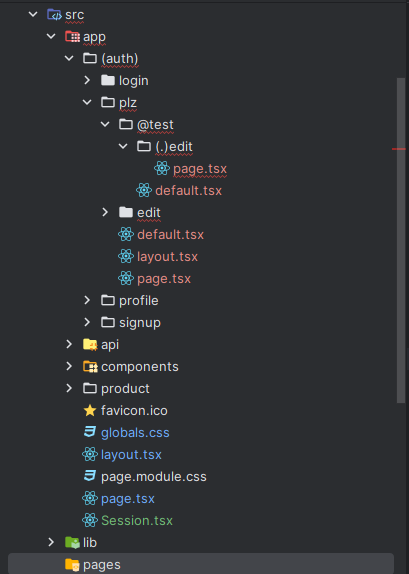
Task: Click React icon of red layout.tsx
Action: tap(126, 256)
